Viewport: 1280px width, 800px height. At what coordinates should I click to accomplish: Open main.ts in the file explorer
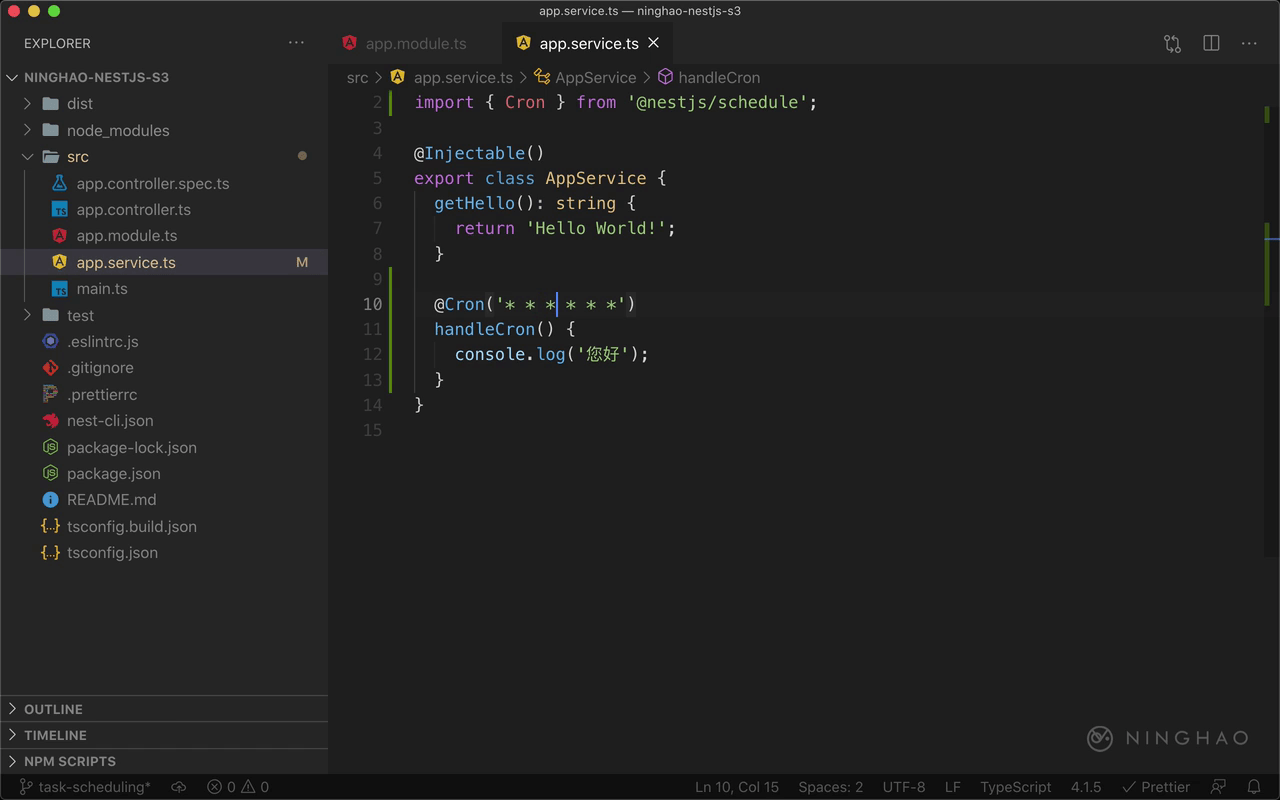click(x=102, y=289)
